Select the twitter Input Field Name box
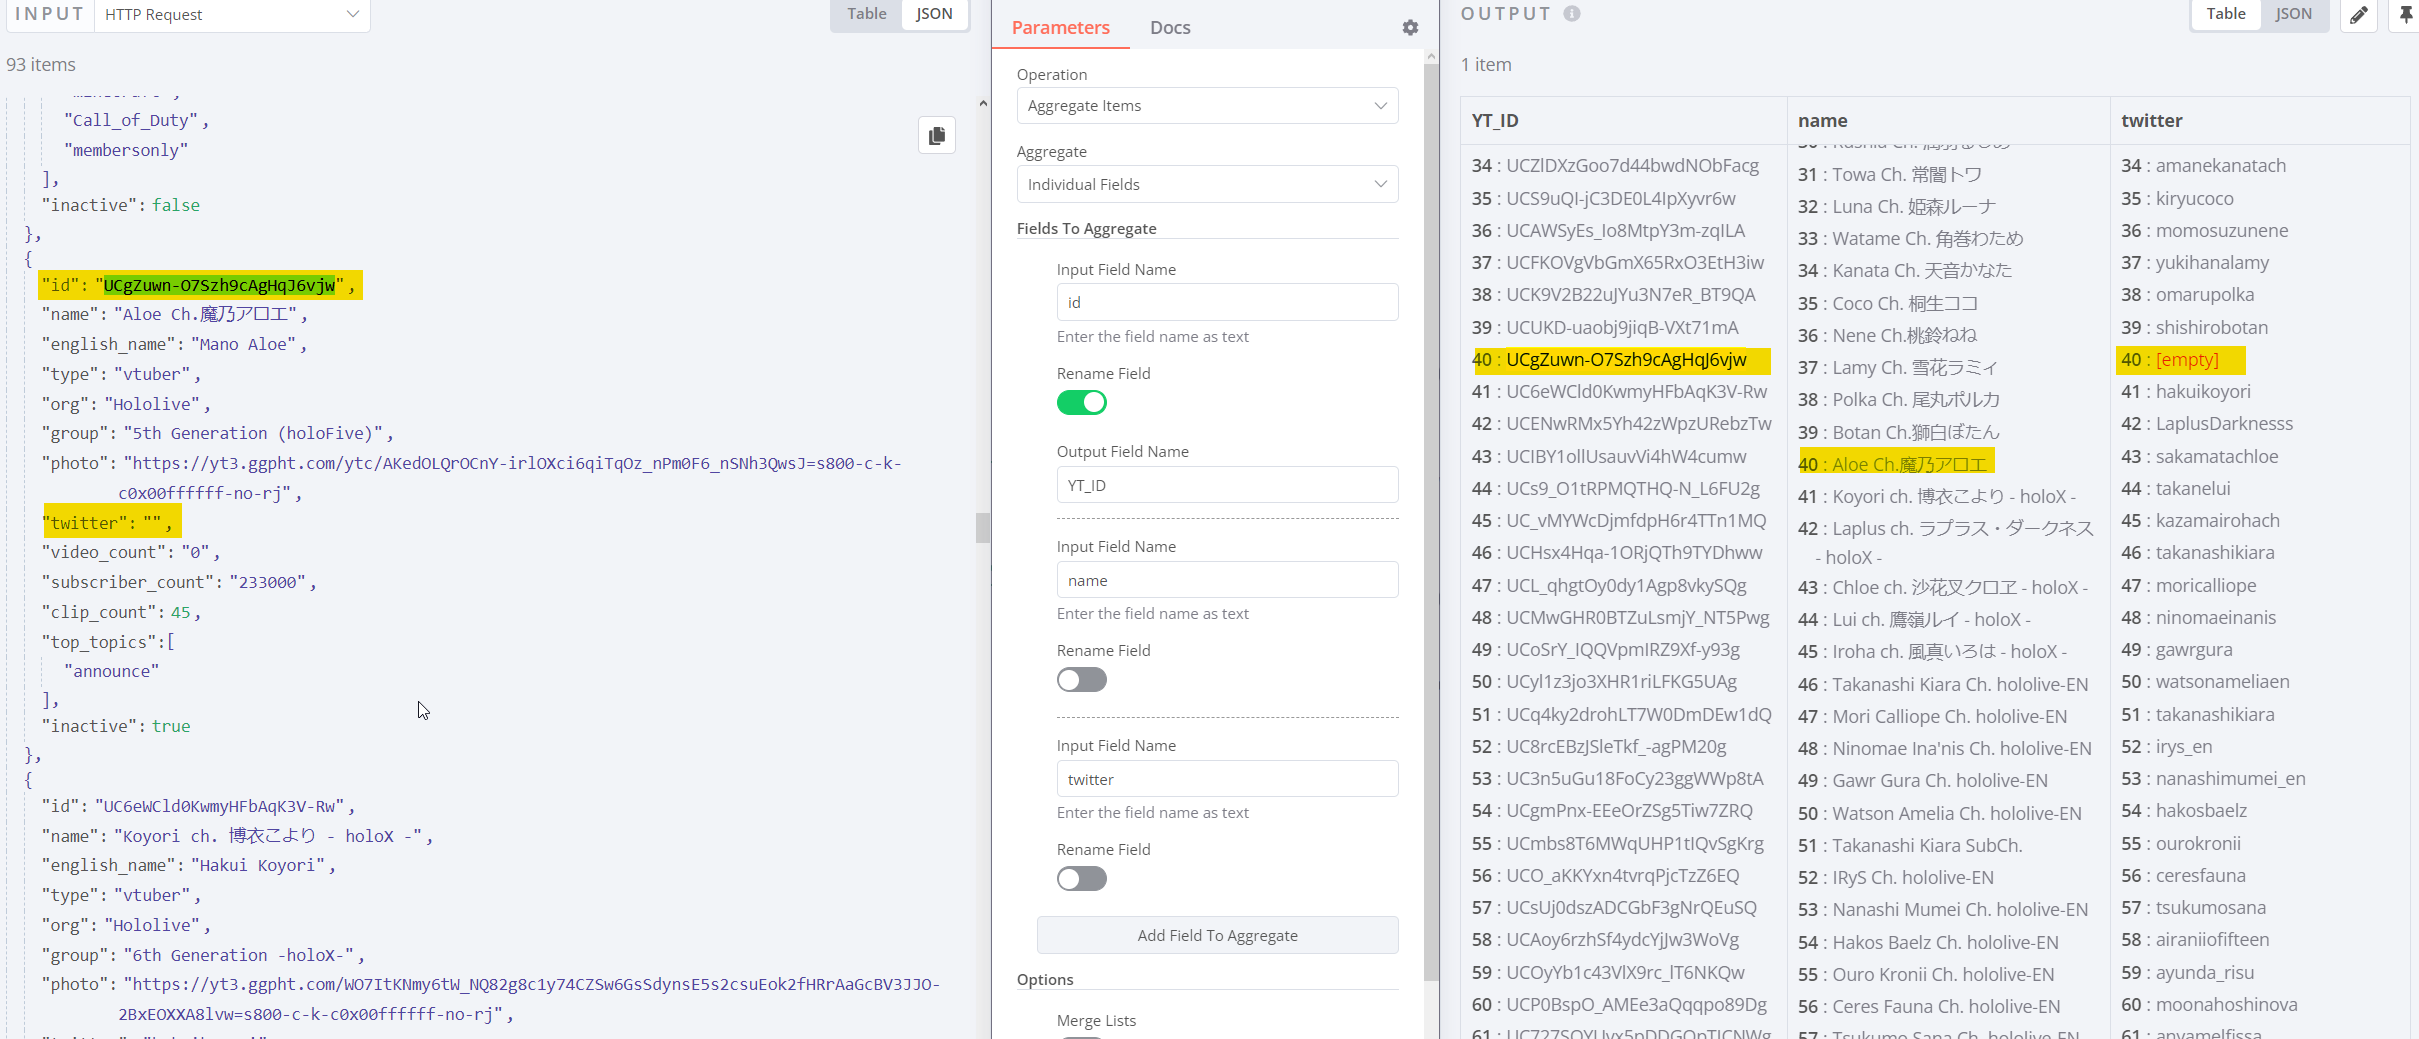 click(x=1226, y=778)
